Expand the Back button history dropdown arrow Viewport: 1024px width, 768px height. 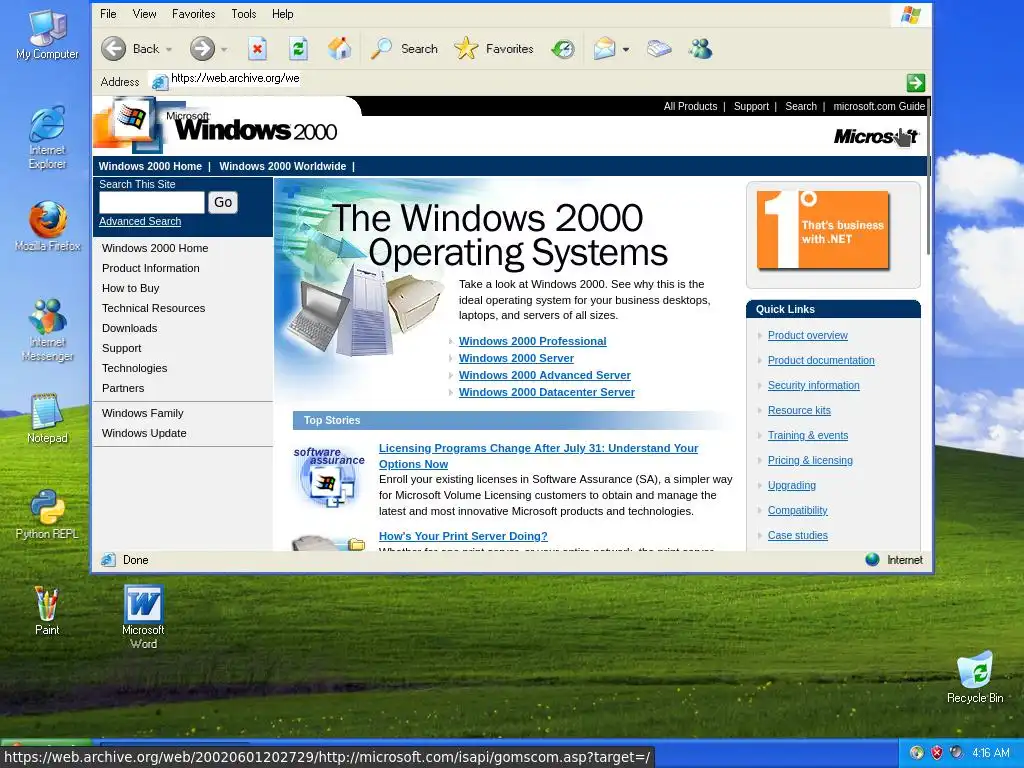point(168,50)
